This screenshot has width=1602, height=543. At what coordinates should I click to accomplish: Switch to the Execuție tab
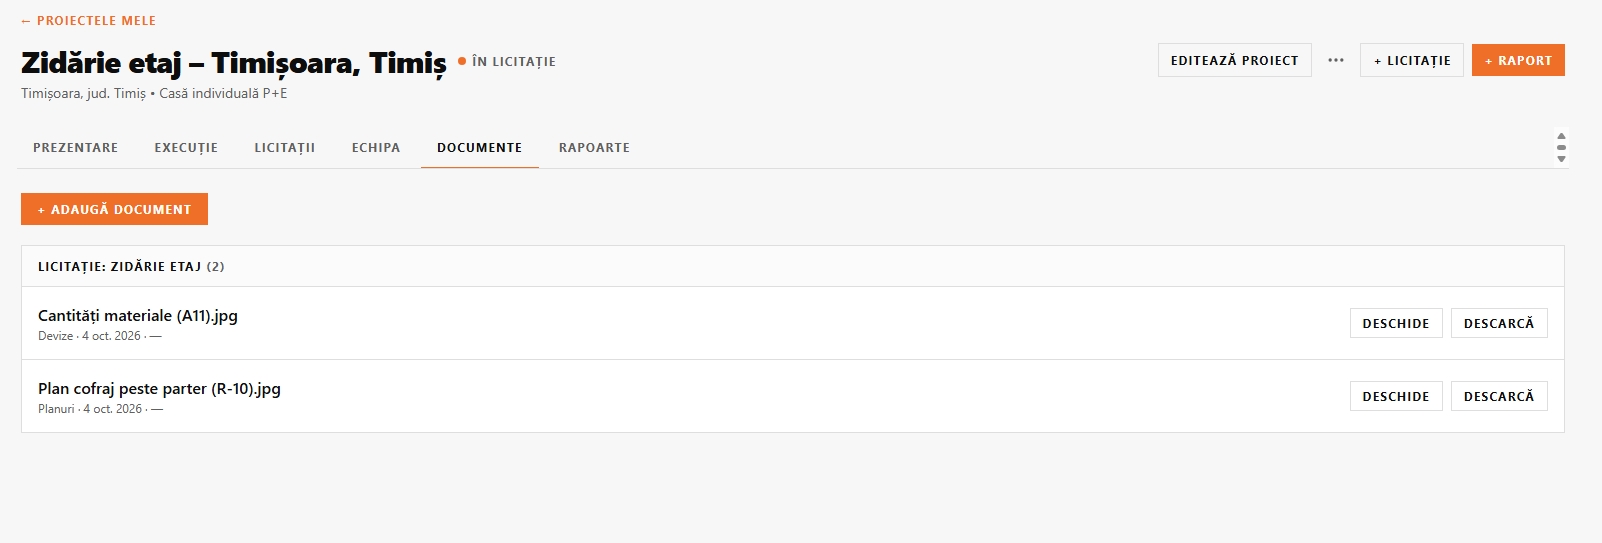pos(186,147)
